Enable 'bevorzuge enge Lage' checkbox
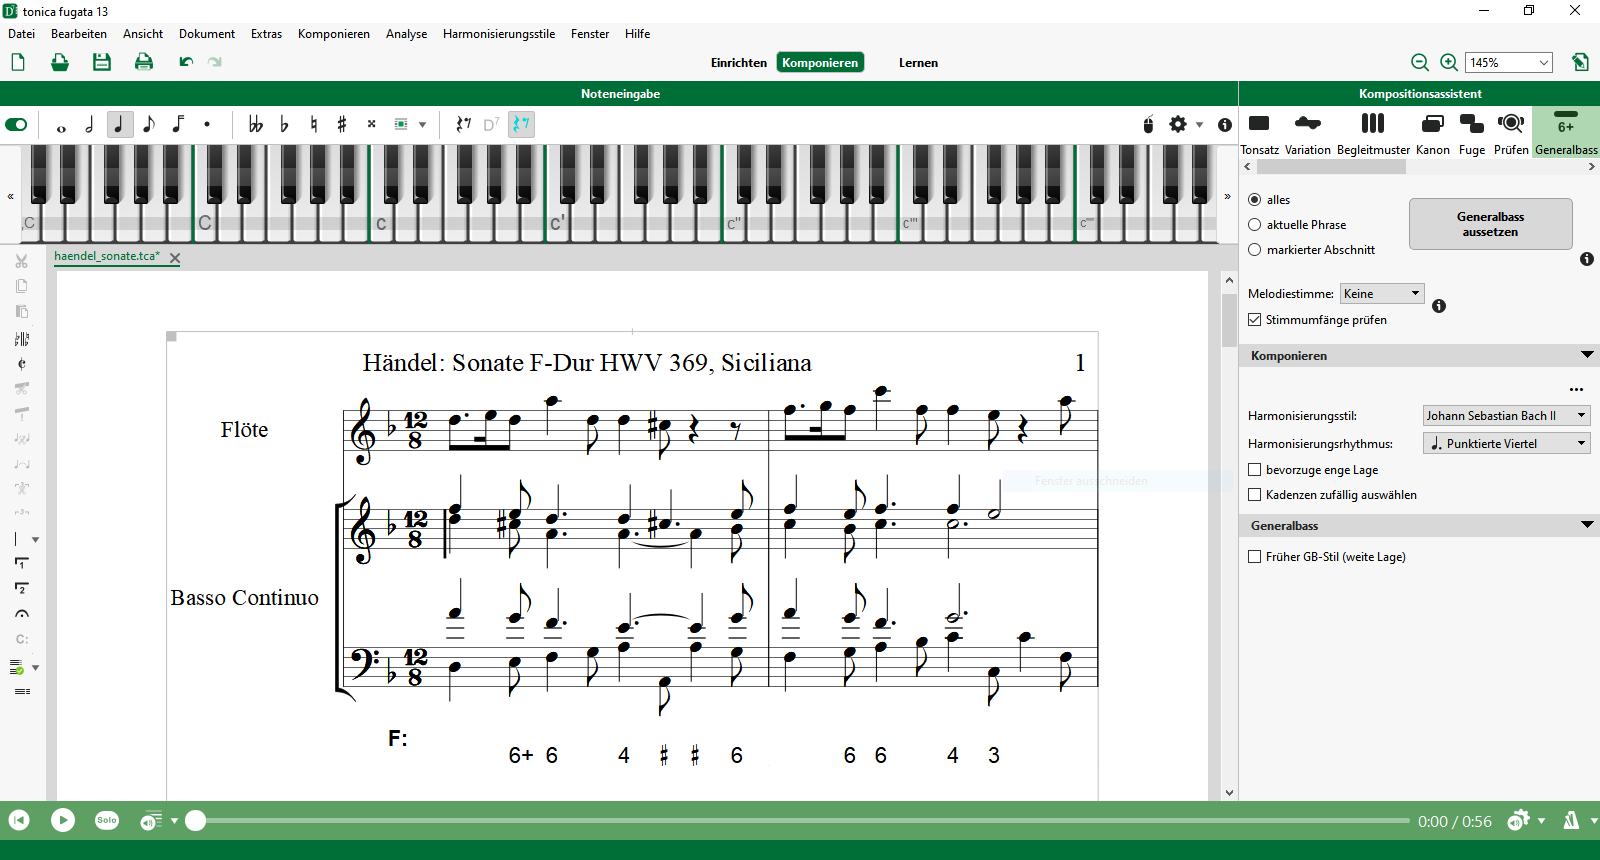1600x860 pixels. (1254, 470)
